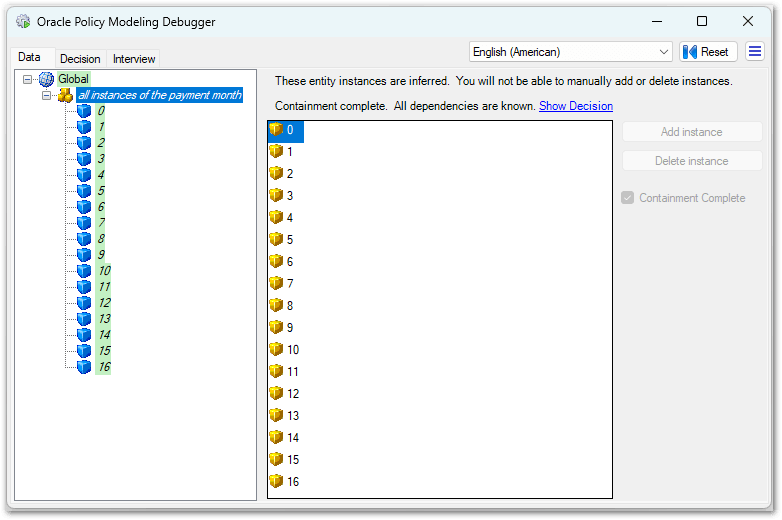Click blue cube icon for tree instance 5
This screenshot has width=782, height=520.
point(84,190)
